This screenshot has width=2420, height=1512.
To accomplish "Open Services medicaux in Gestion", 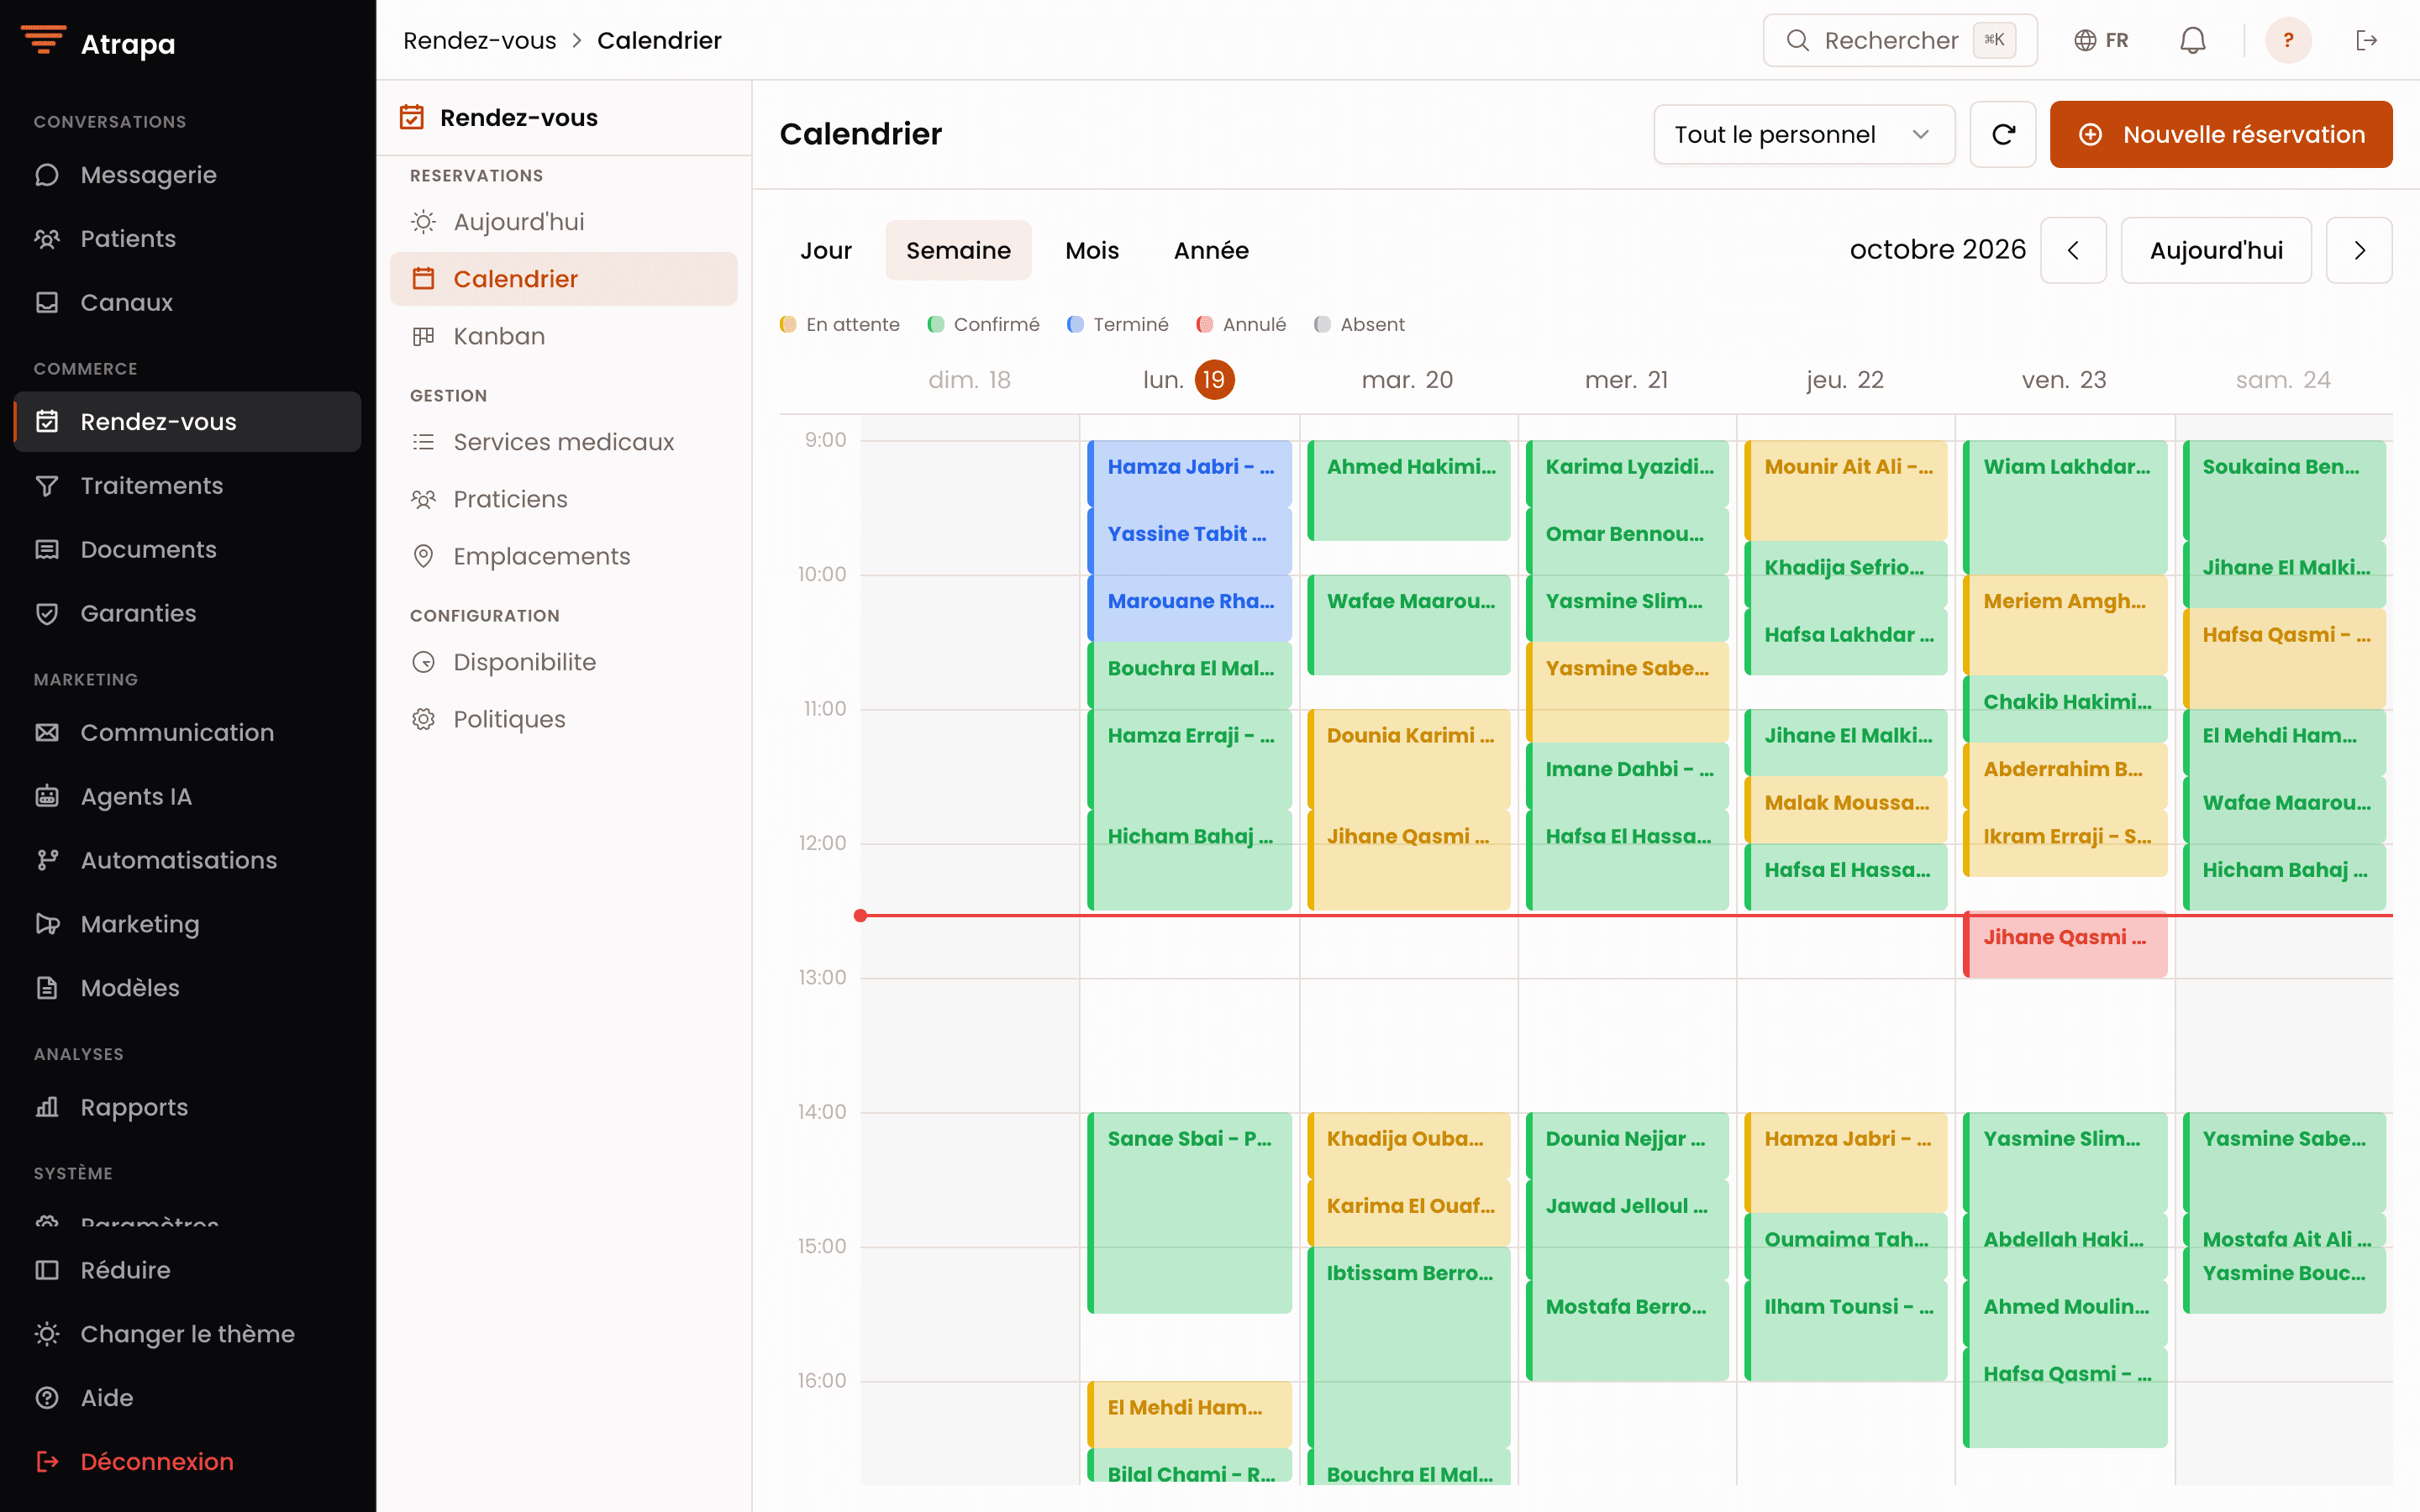I will coord(563,442).
